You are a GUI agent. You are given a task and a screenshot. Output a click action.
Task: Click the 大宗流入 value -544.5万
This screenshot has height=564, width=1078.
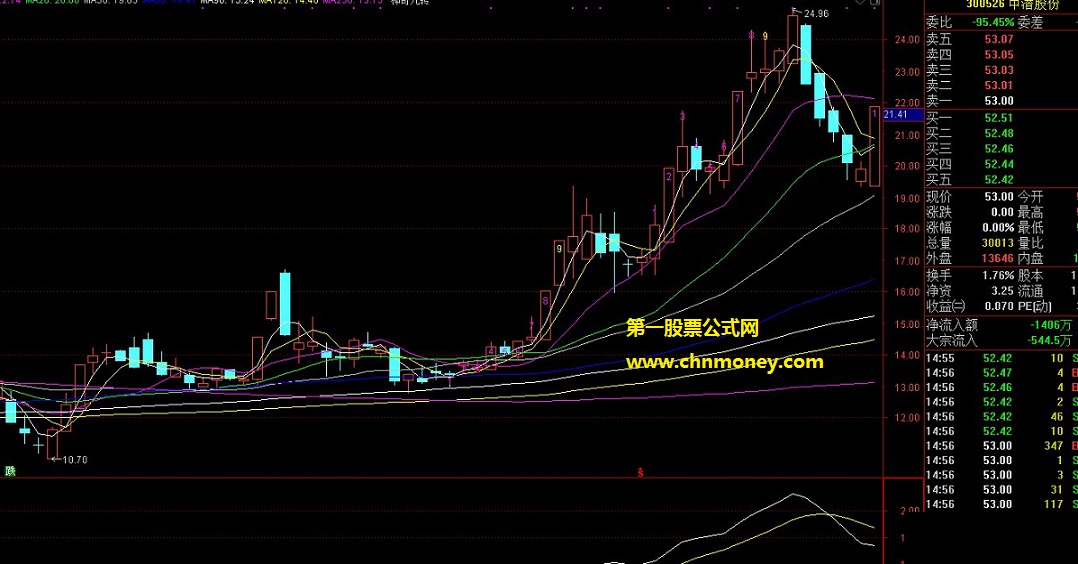click(x=1049, y=340)
